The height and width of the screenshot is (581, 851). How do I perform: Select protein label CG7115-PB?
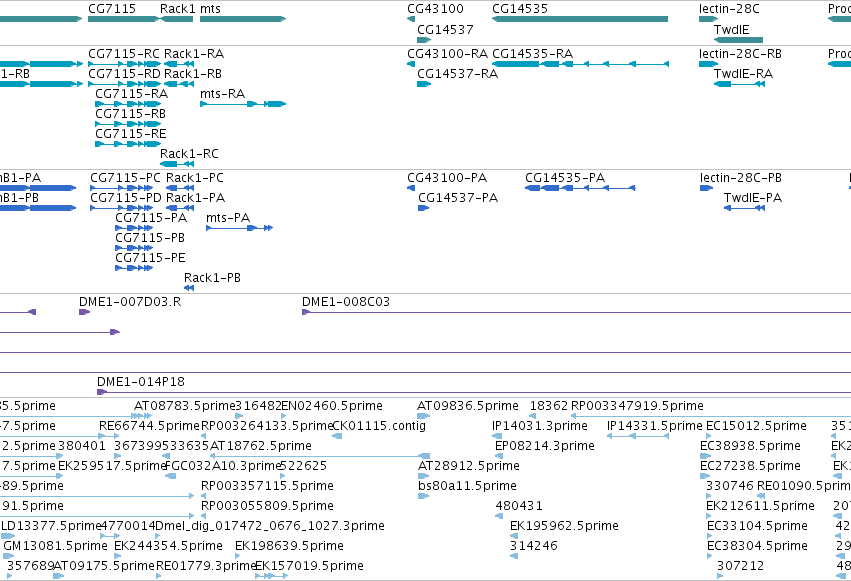[x=150, y=238]
